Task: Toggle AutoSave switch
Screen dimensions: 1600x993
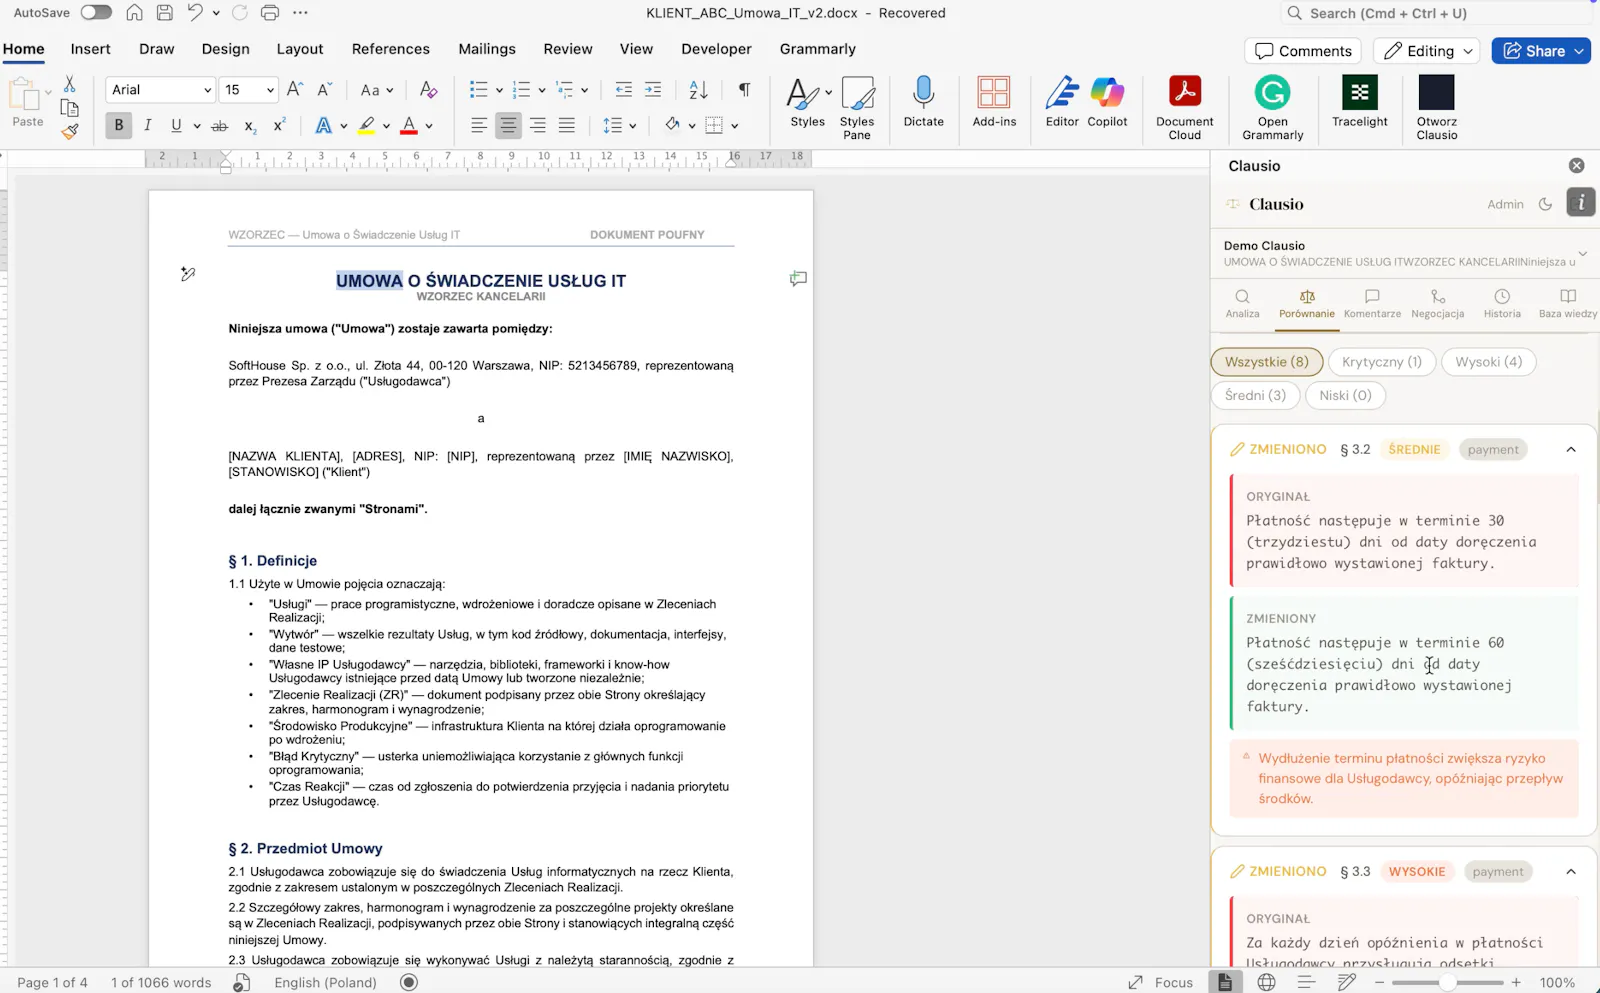Action: [x=96, y=13]
